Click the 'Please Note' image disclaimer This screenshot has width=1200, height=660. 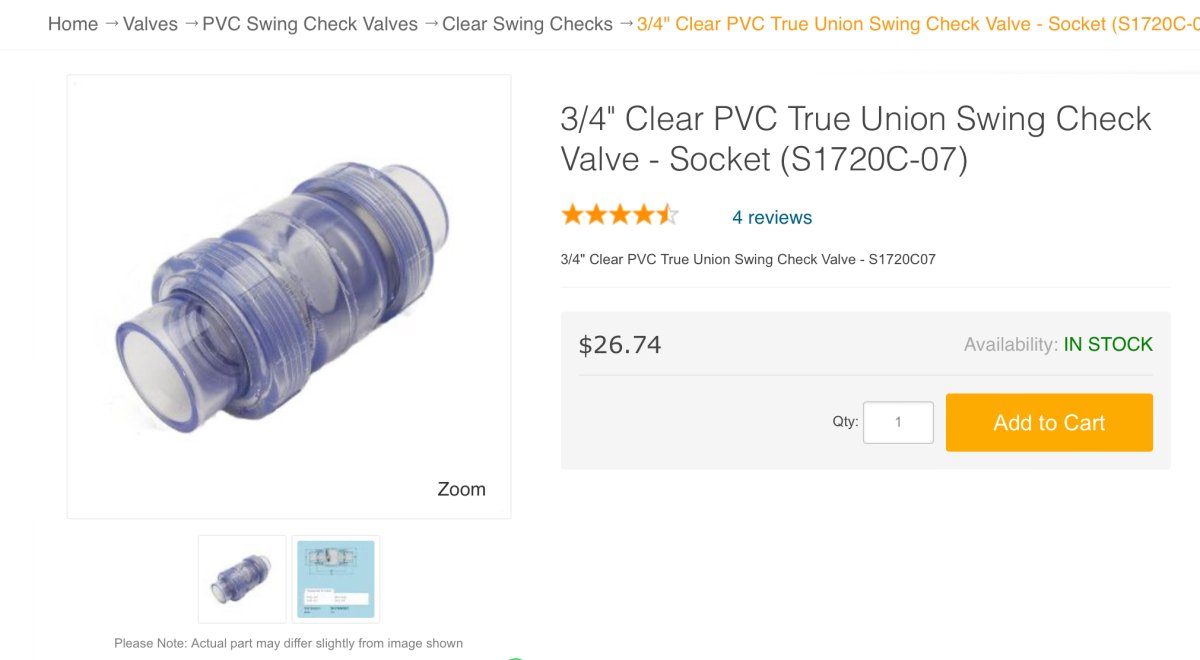(288, 643)
